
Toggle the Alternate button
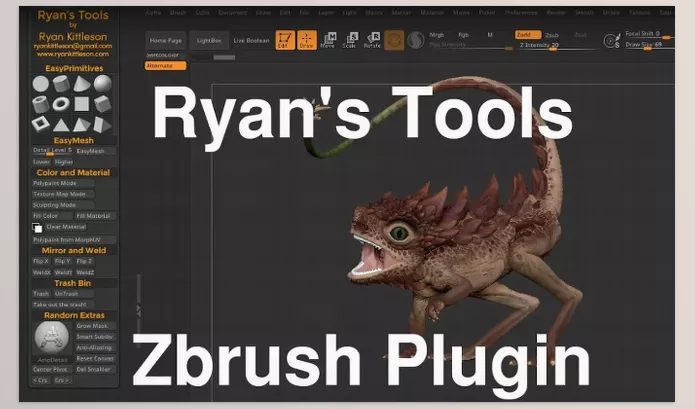(165, 66)
